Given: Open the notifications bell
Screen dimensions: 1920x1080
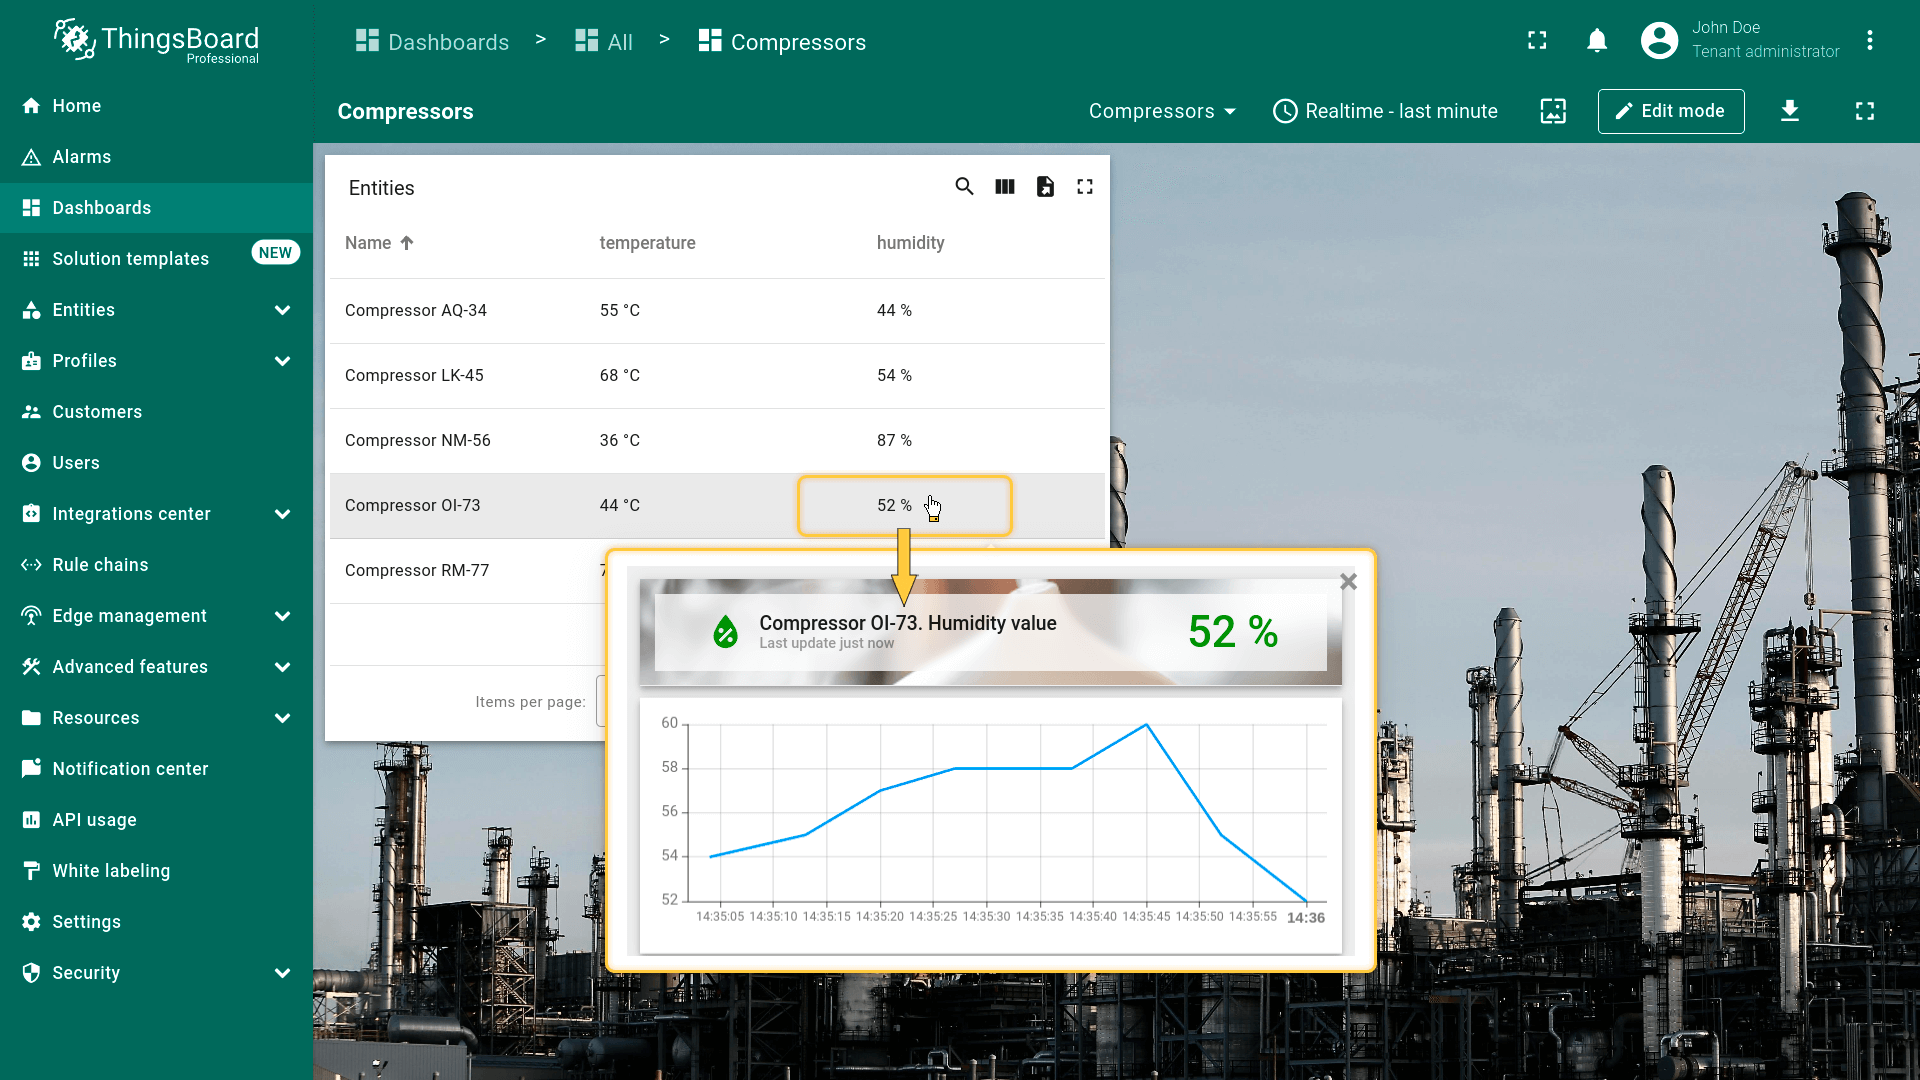Looking at the screenshot, I should pyautogui.click(x=1597, y=41).
